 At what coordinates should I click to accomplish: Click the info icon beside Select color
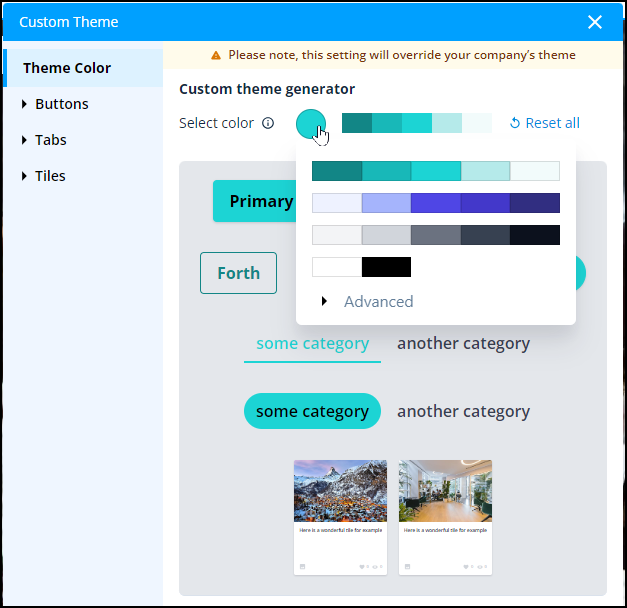click(x=268, y=124)
